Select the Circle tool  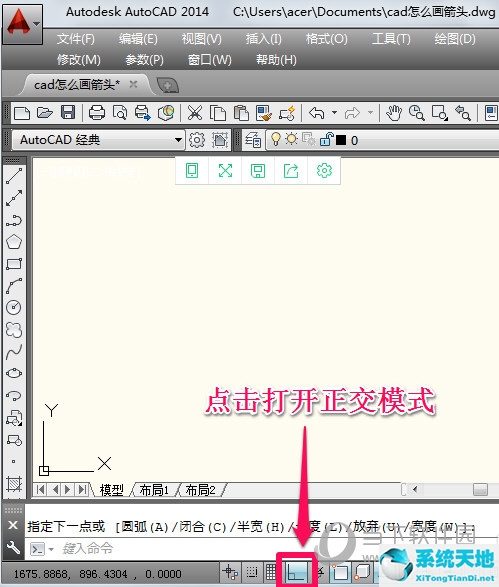click(x=14, y=308)
